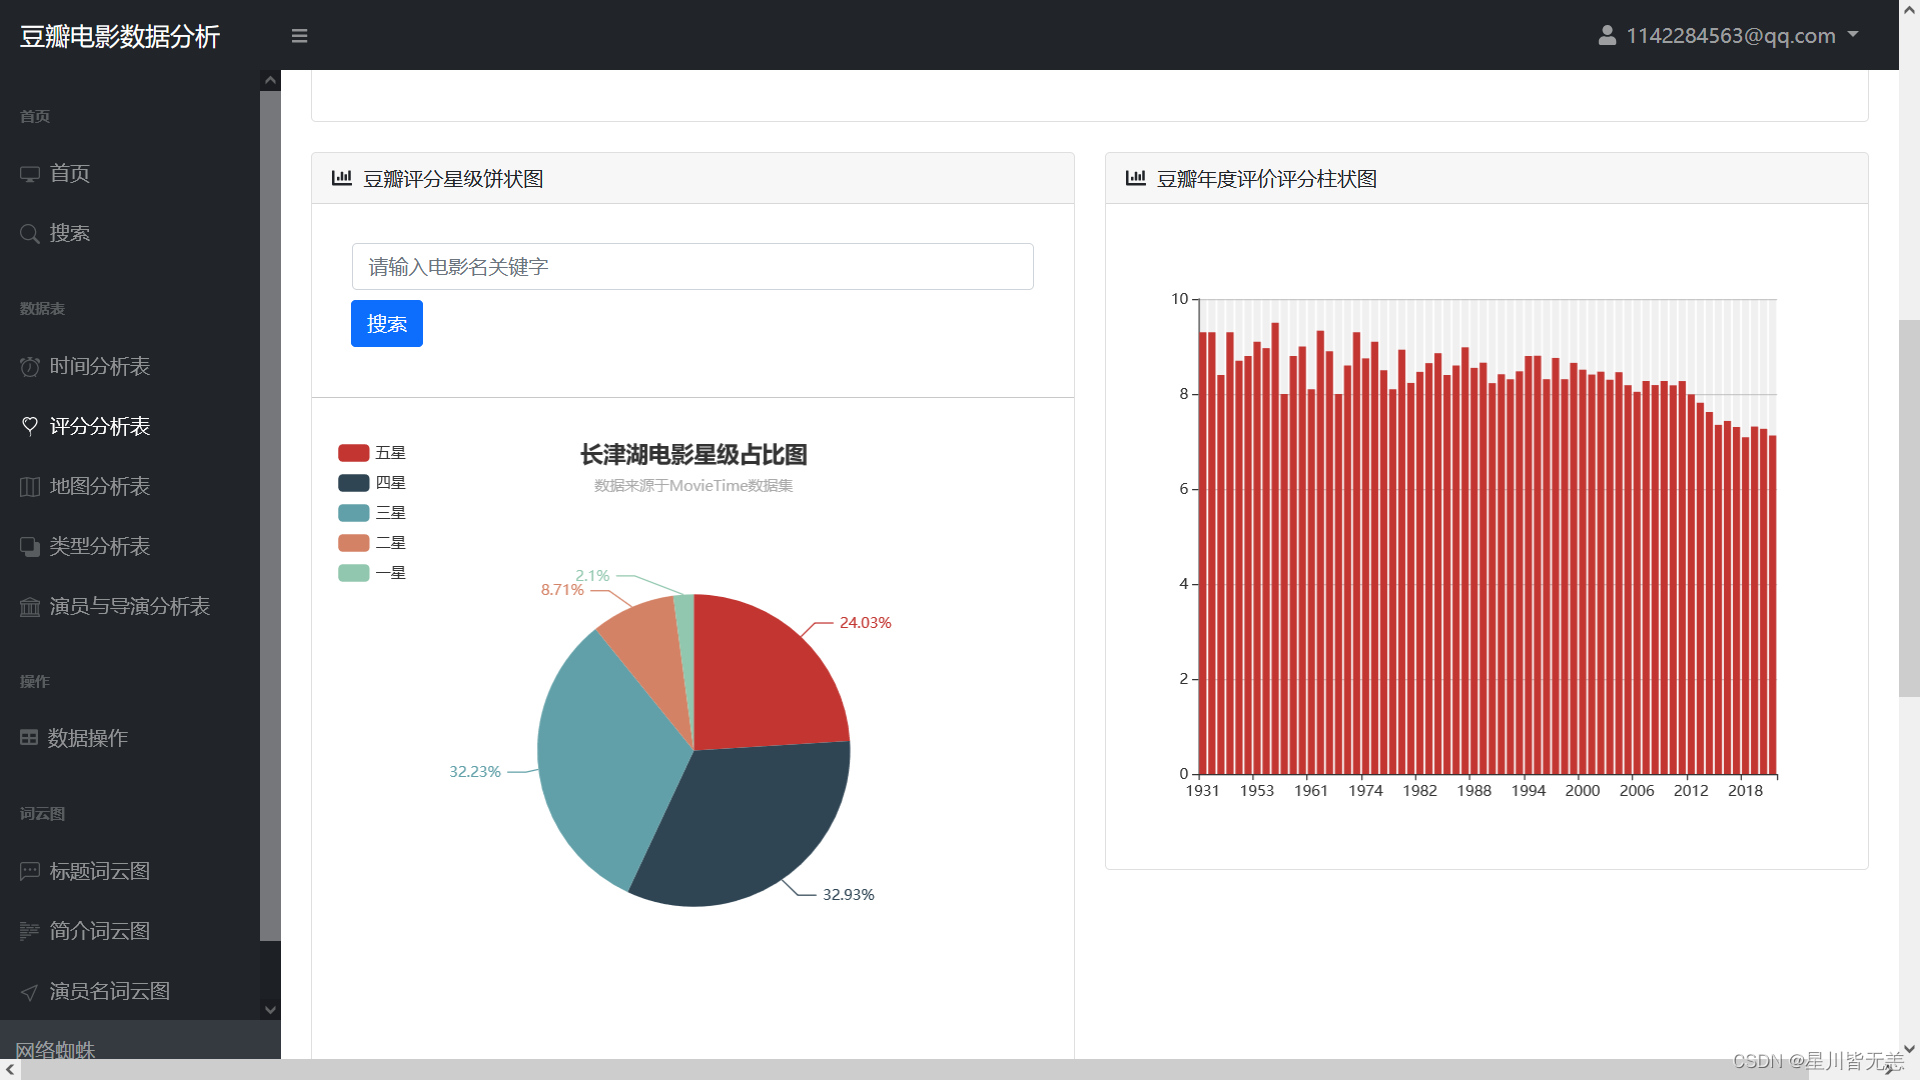Click sidebar scroll up arrow
Image resolution: width=1920 pixels, height=1080 pixels.
pos(270,80)
